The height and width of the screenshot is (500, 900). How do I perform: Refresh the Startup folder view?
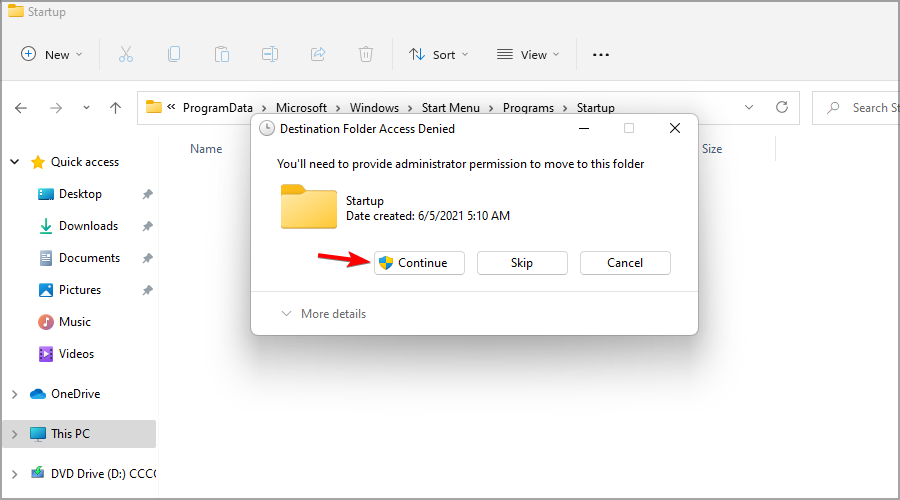click(782, 107)
